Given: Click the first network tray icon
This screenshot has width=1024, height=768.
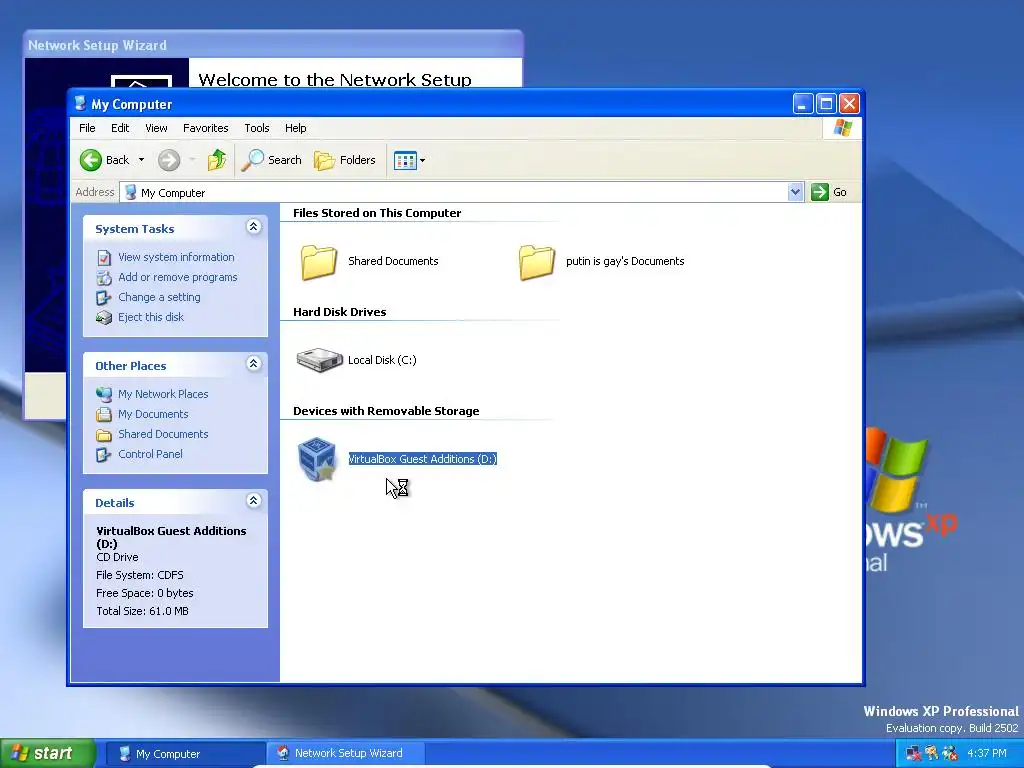Looking at the screenshot, I should pos(914,753).
